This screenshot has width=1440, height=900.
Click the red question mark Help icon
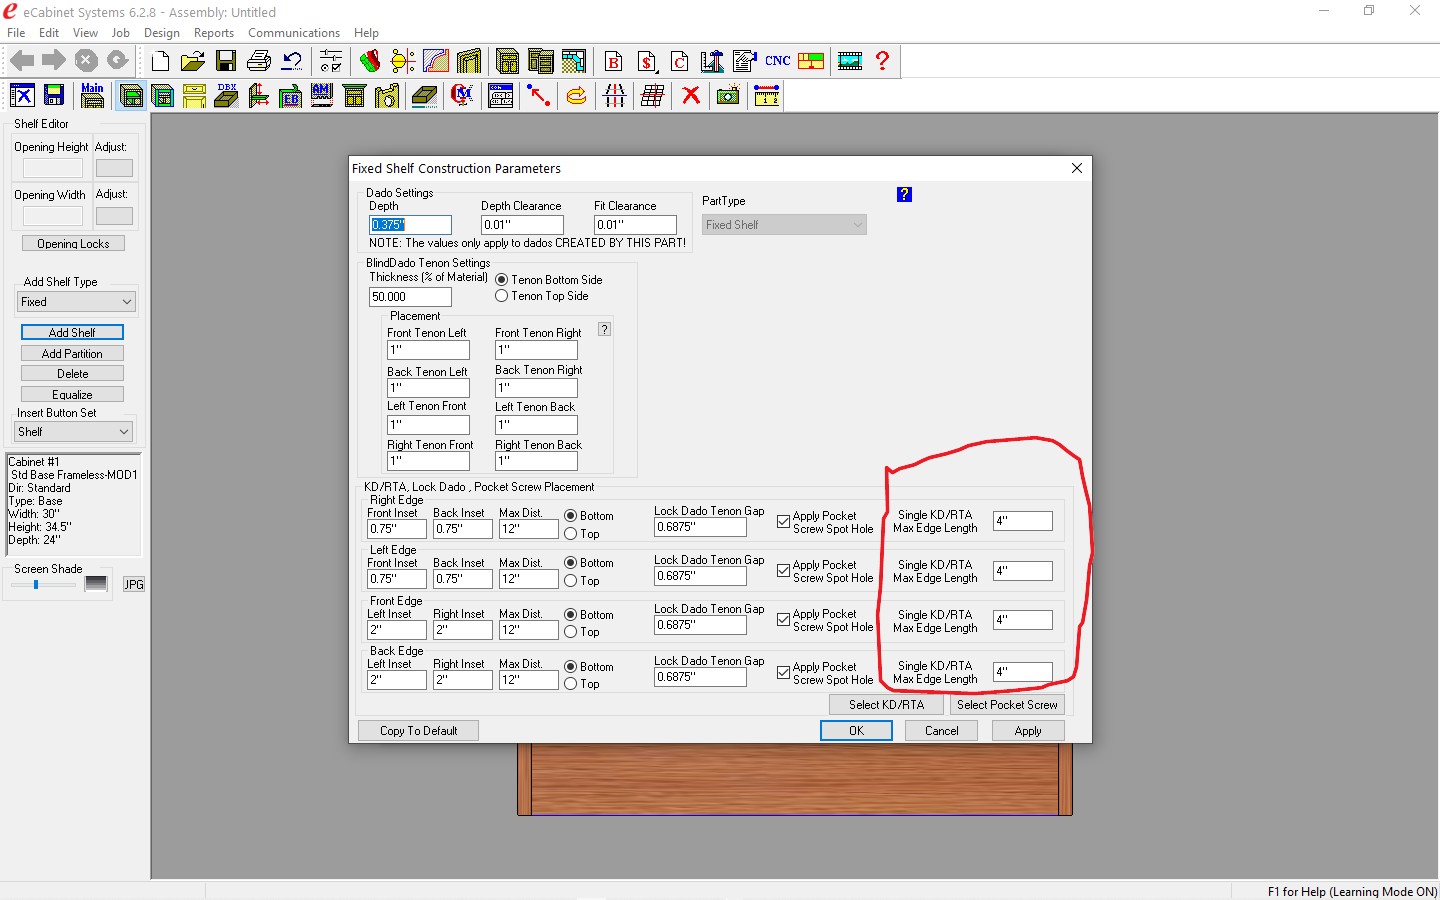point(882,61)
